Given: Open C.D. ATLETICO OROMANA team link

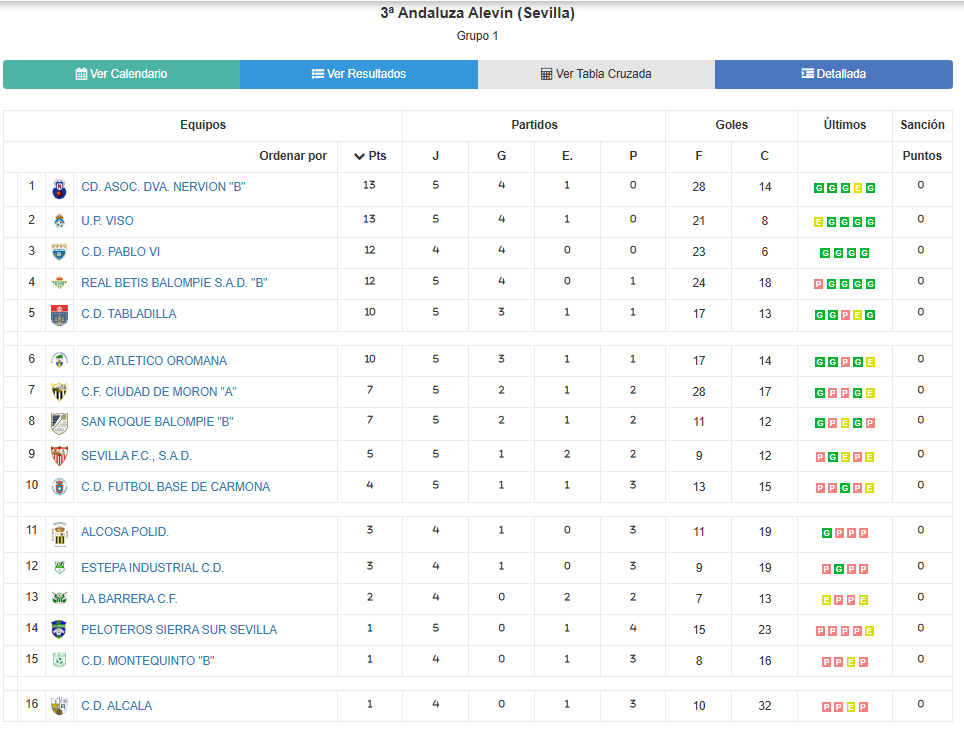Looking at the screenshot, I should pos(154,361).
